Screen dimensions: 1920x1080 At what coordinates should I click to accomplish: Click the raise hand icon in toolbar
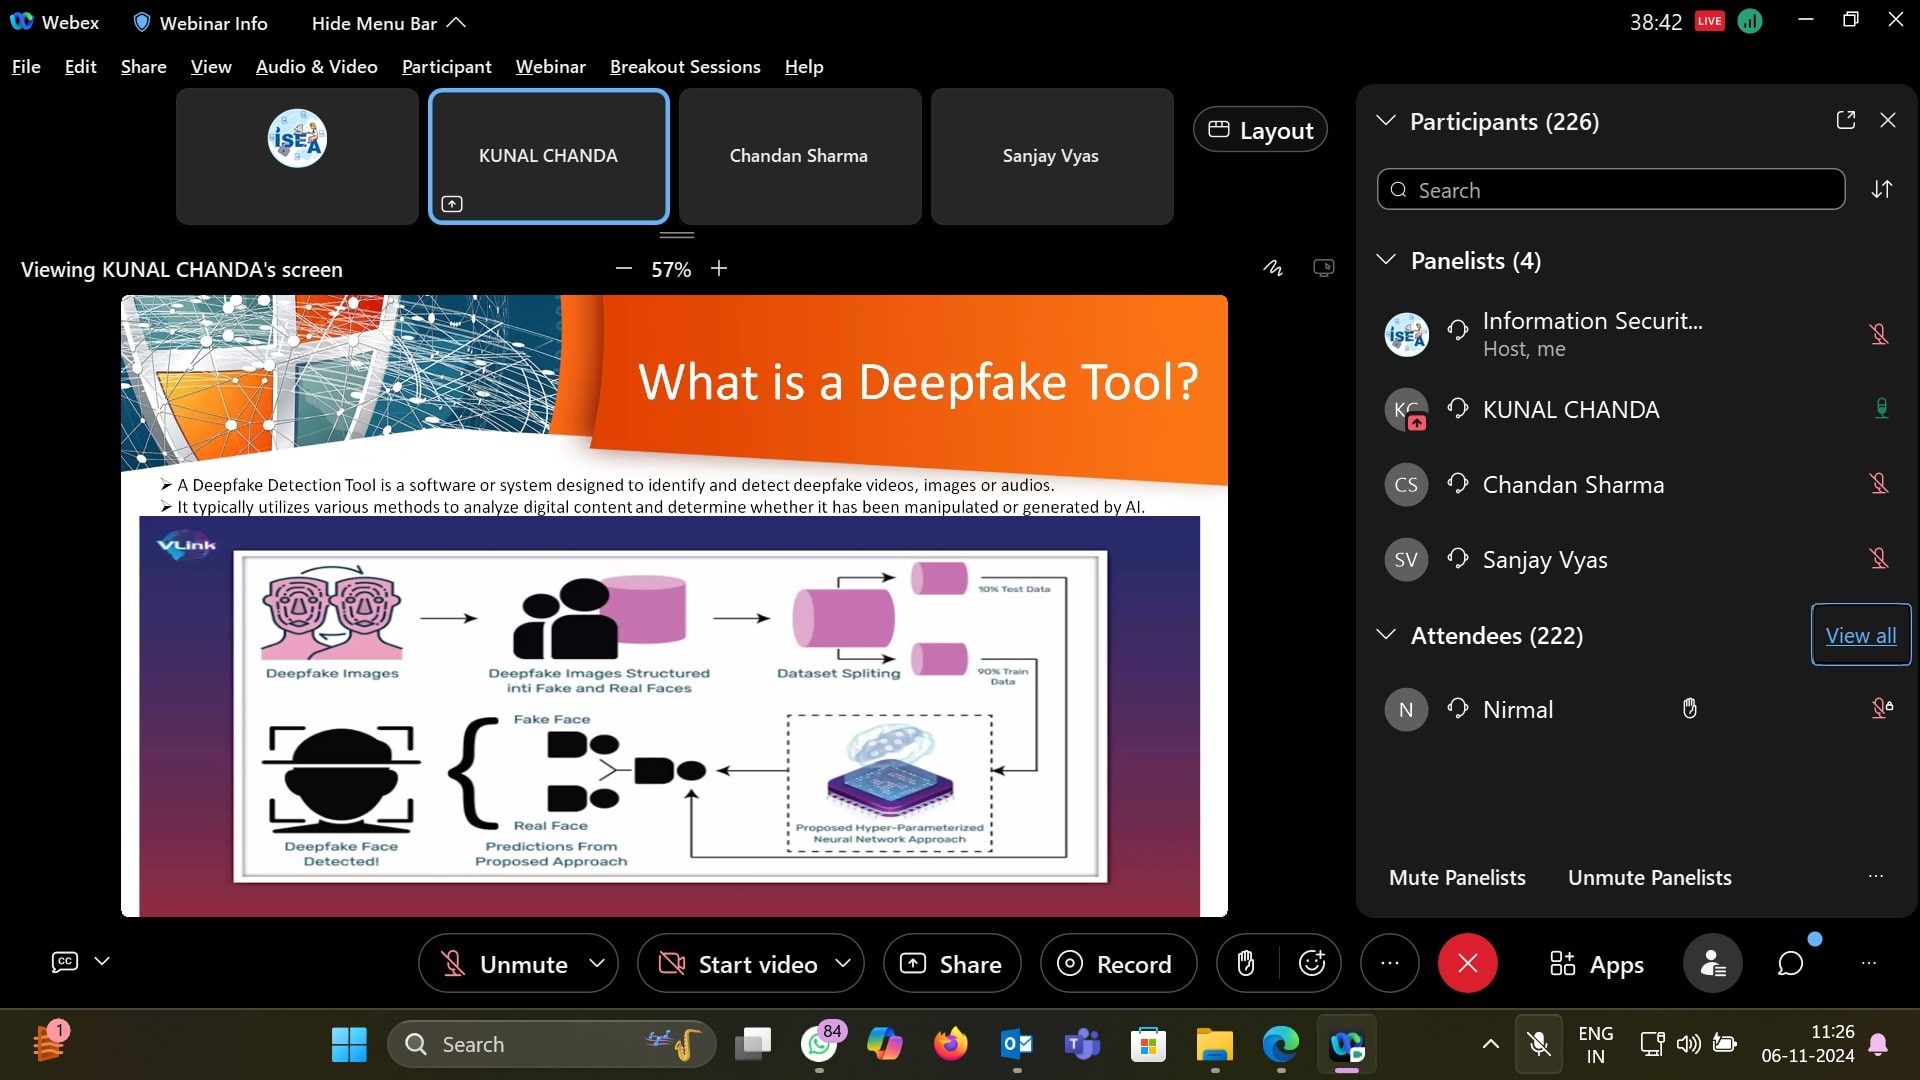[x=1245, y=963]
